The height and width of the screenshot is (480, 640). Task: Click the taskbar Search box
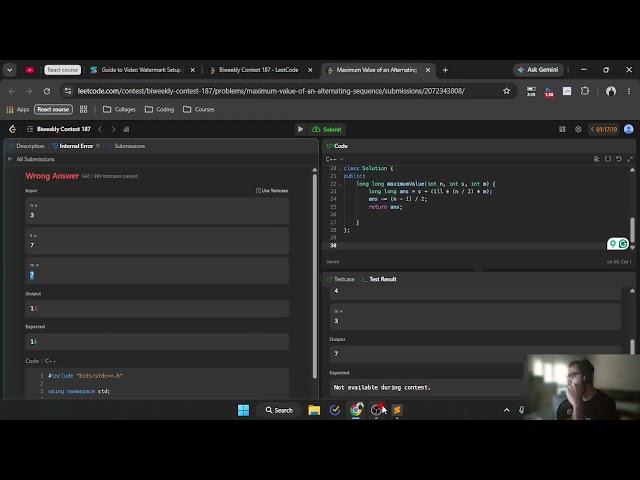279,410
